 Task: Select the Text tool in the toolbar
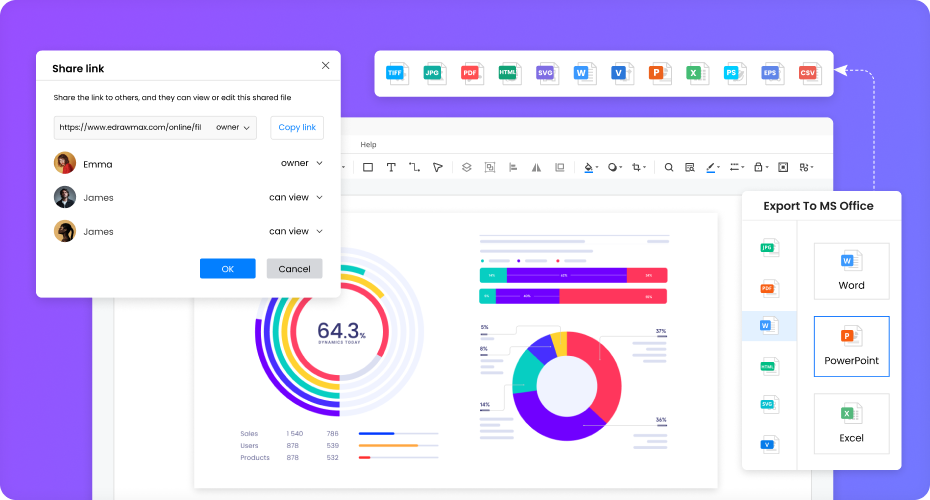click(x=391, y=167)
